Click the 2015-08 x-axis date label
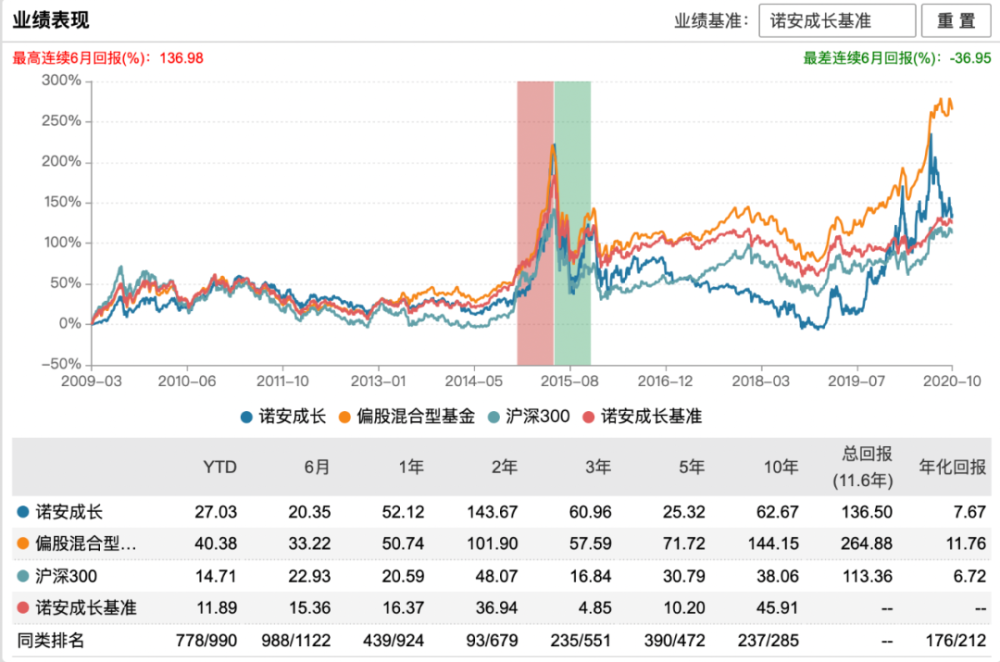 [570, 381]
